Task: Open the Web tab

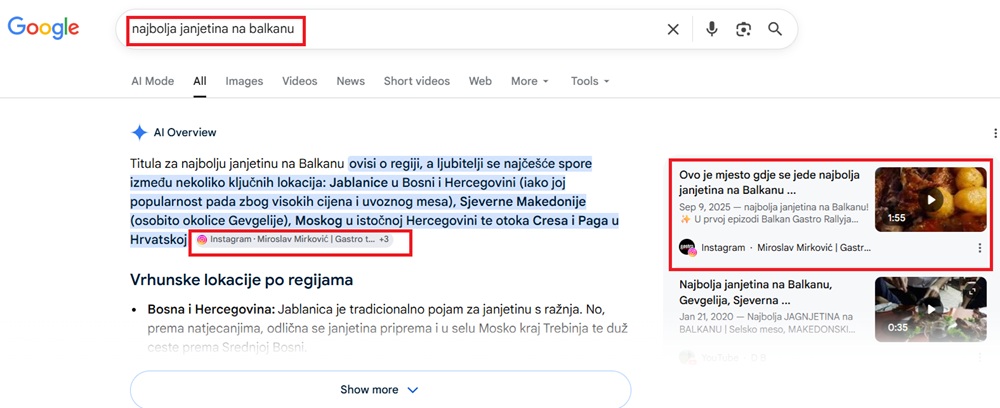Action: click(x=480, y=81)
